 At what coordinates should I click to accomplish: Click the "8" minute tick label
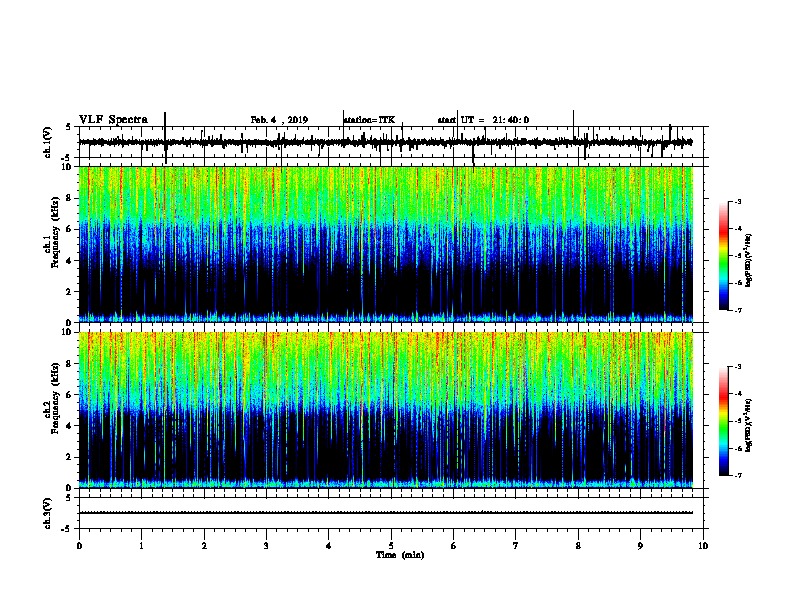(x=578, y=546)
